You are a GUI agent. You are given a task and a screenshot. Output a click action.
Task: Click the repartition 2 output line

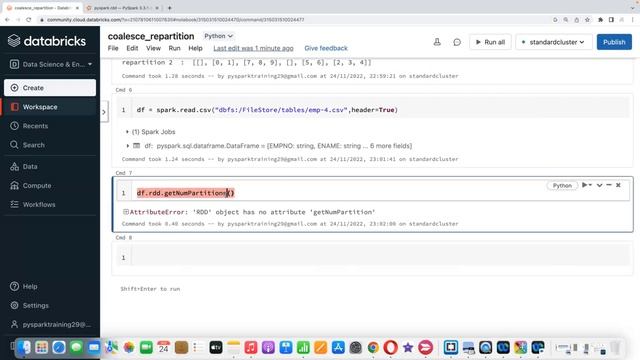point(247,62)
